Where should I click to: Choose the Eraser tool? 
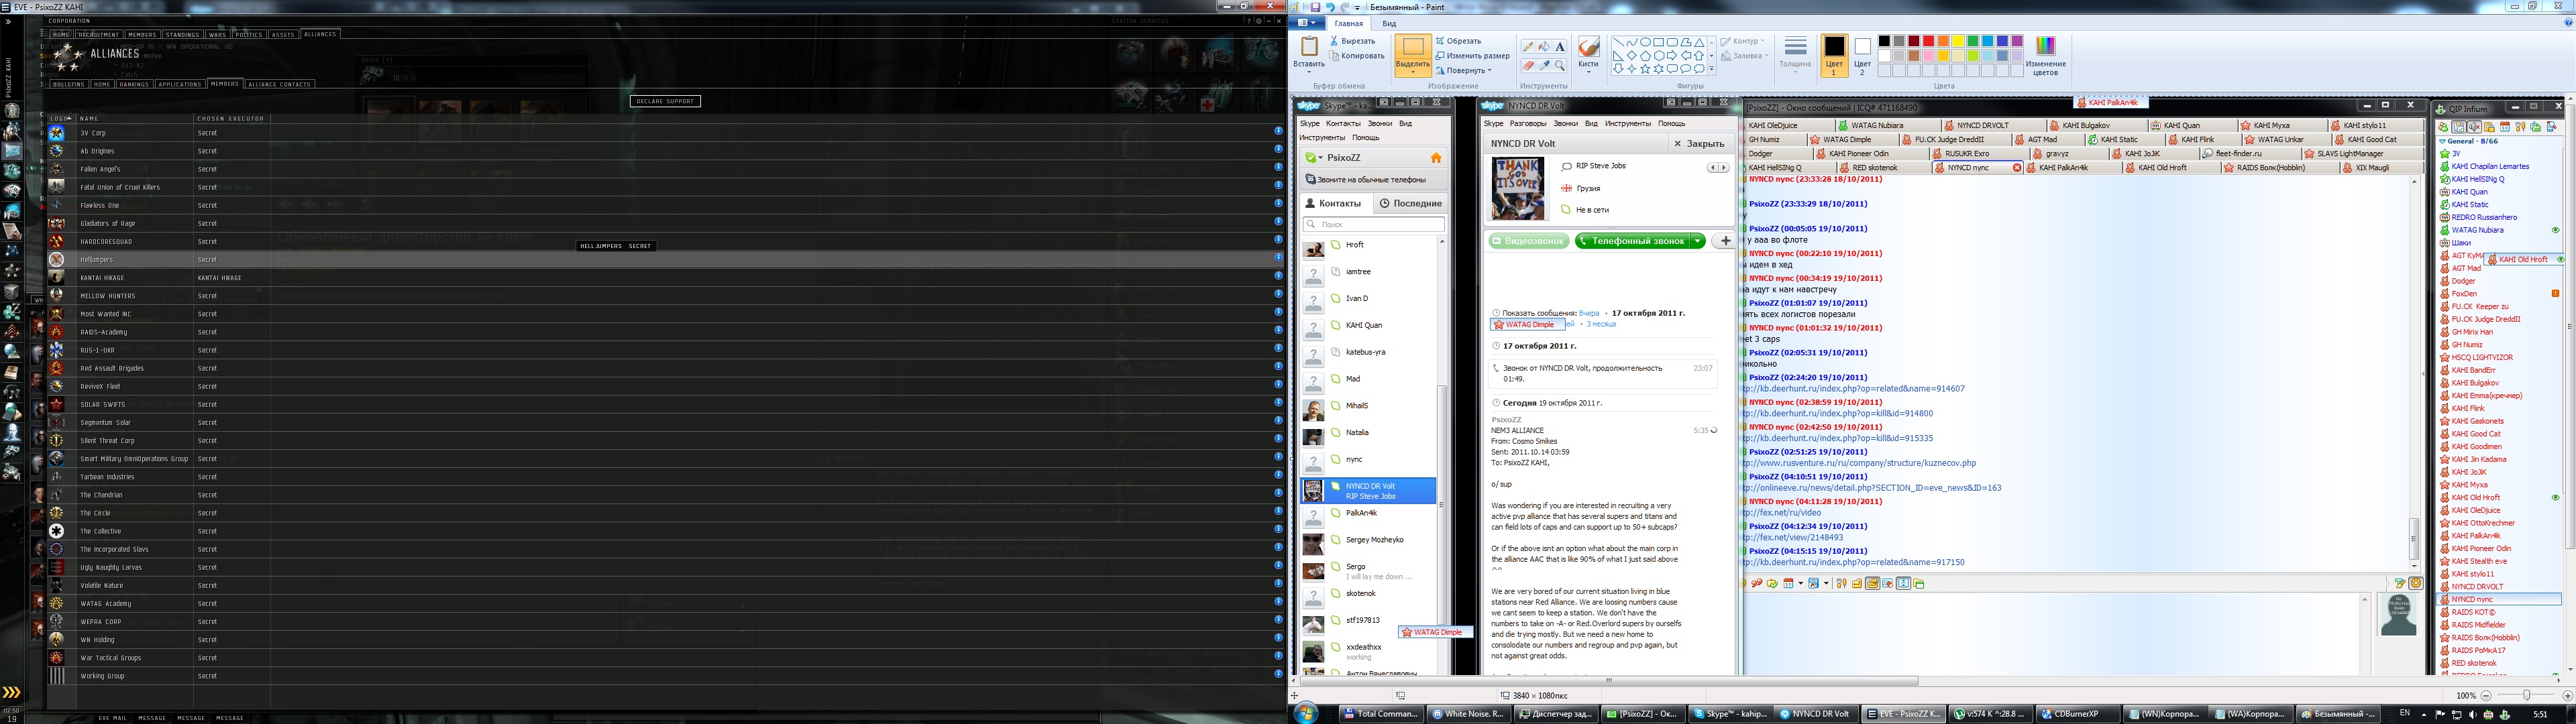pyautogui.click(x=1528, y=65)
